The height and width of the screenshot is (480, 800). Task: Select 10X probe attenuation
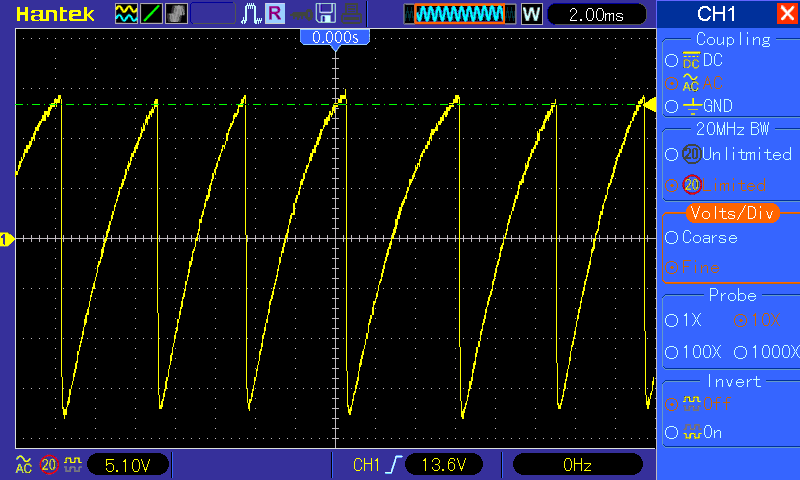click(757, 320)
